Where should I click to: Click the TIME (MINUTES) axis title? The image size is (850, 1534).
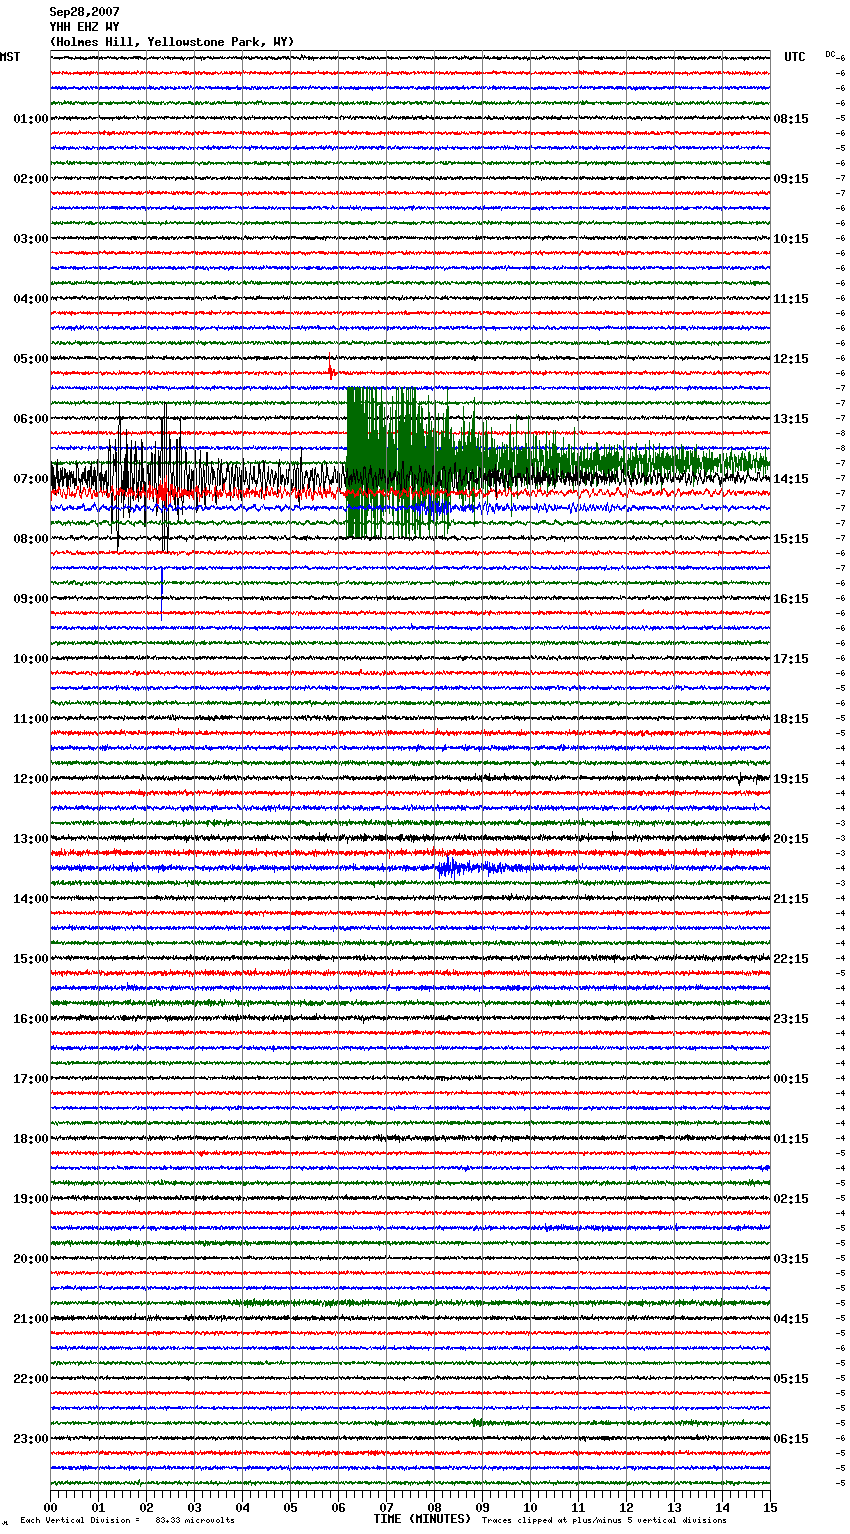422,1519
